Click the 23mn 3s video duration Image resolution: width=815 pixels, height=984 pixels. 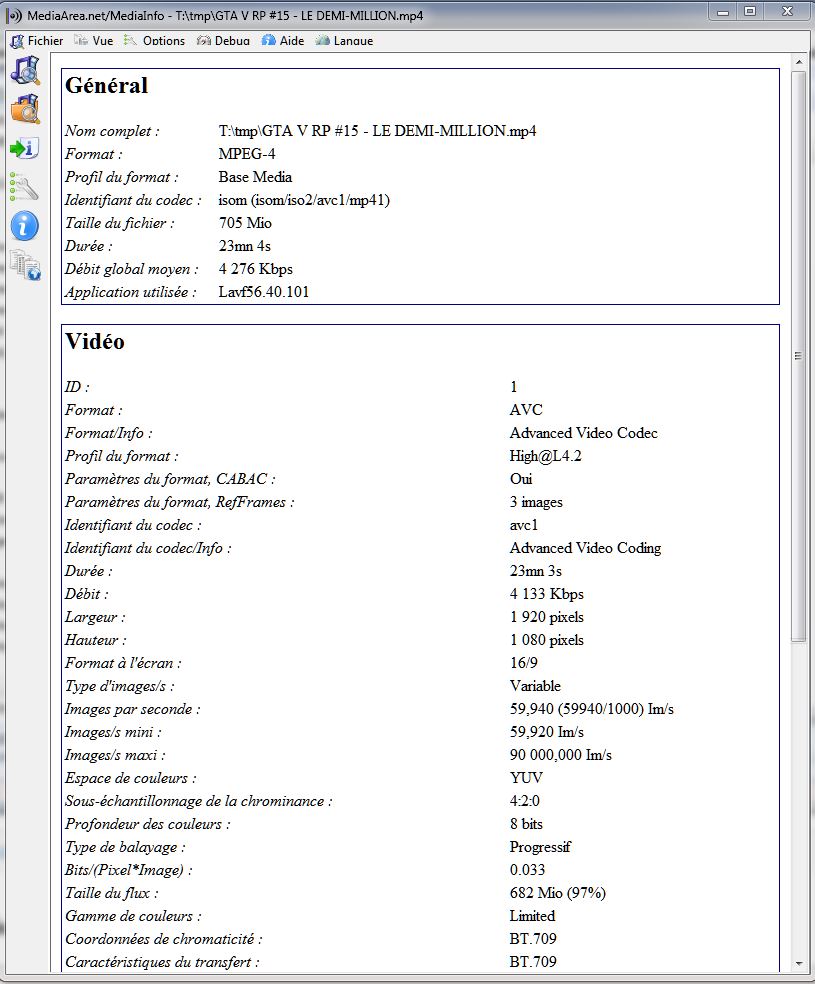(535, 571)
